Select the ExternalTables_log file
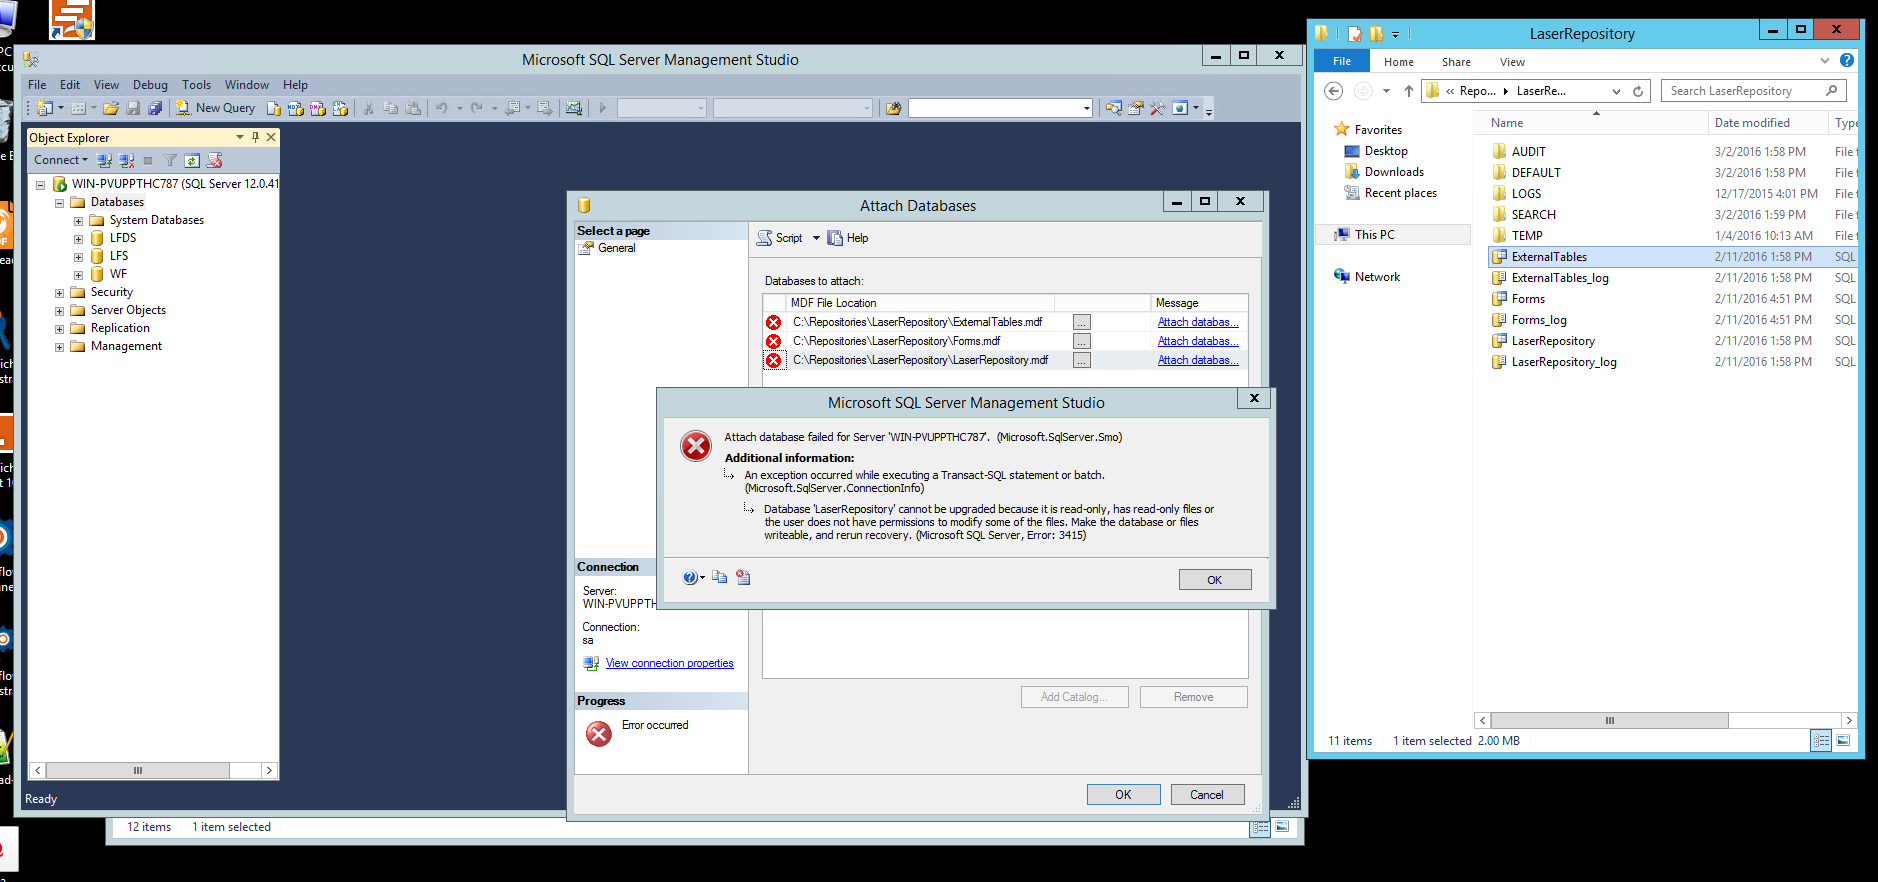The height and width of the screenshot is (882, 1878). click(1560, 278)
